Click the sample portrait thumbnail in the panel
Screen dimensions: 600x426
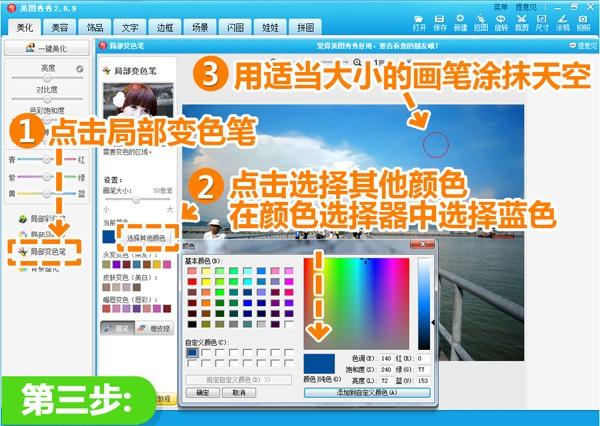[x=138, y=100]
